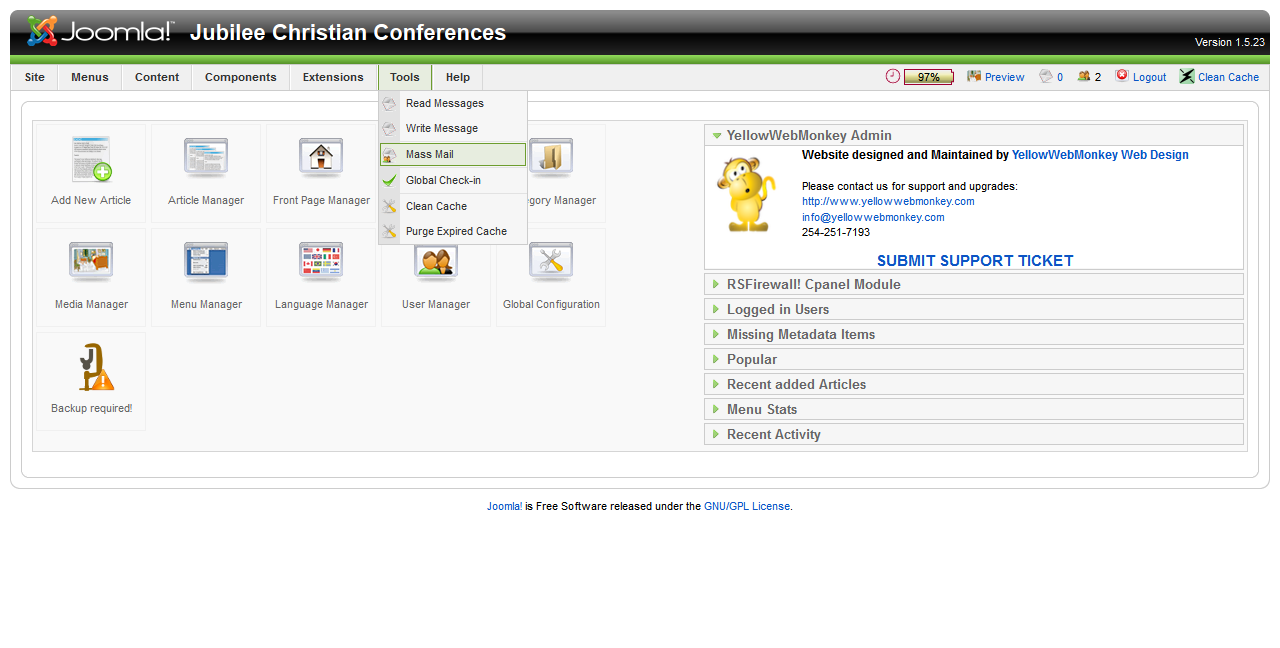
Task: Click the Jubilee Christian Conferences title
Action: 348,32
